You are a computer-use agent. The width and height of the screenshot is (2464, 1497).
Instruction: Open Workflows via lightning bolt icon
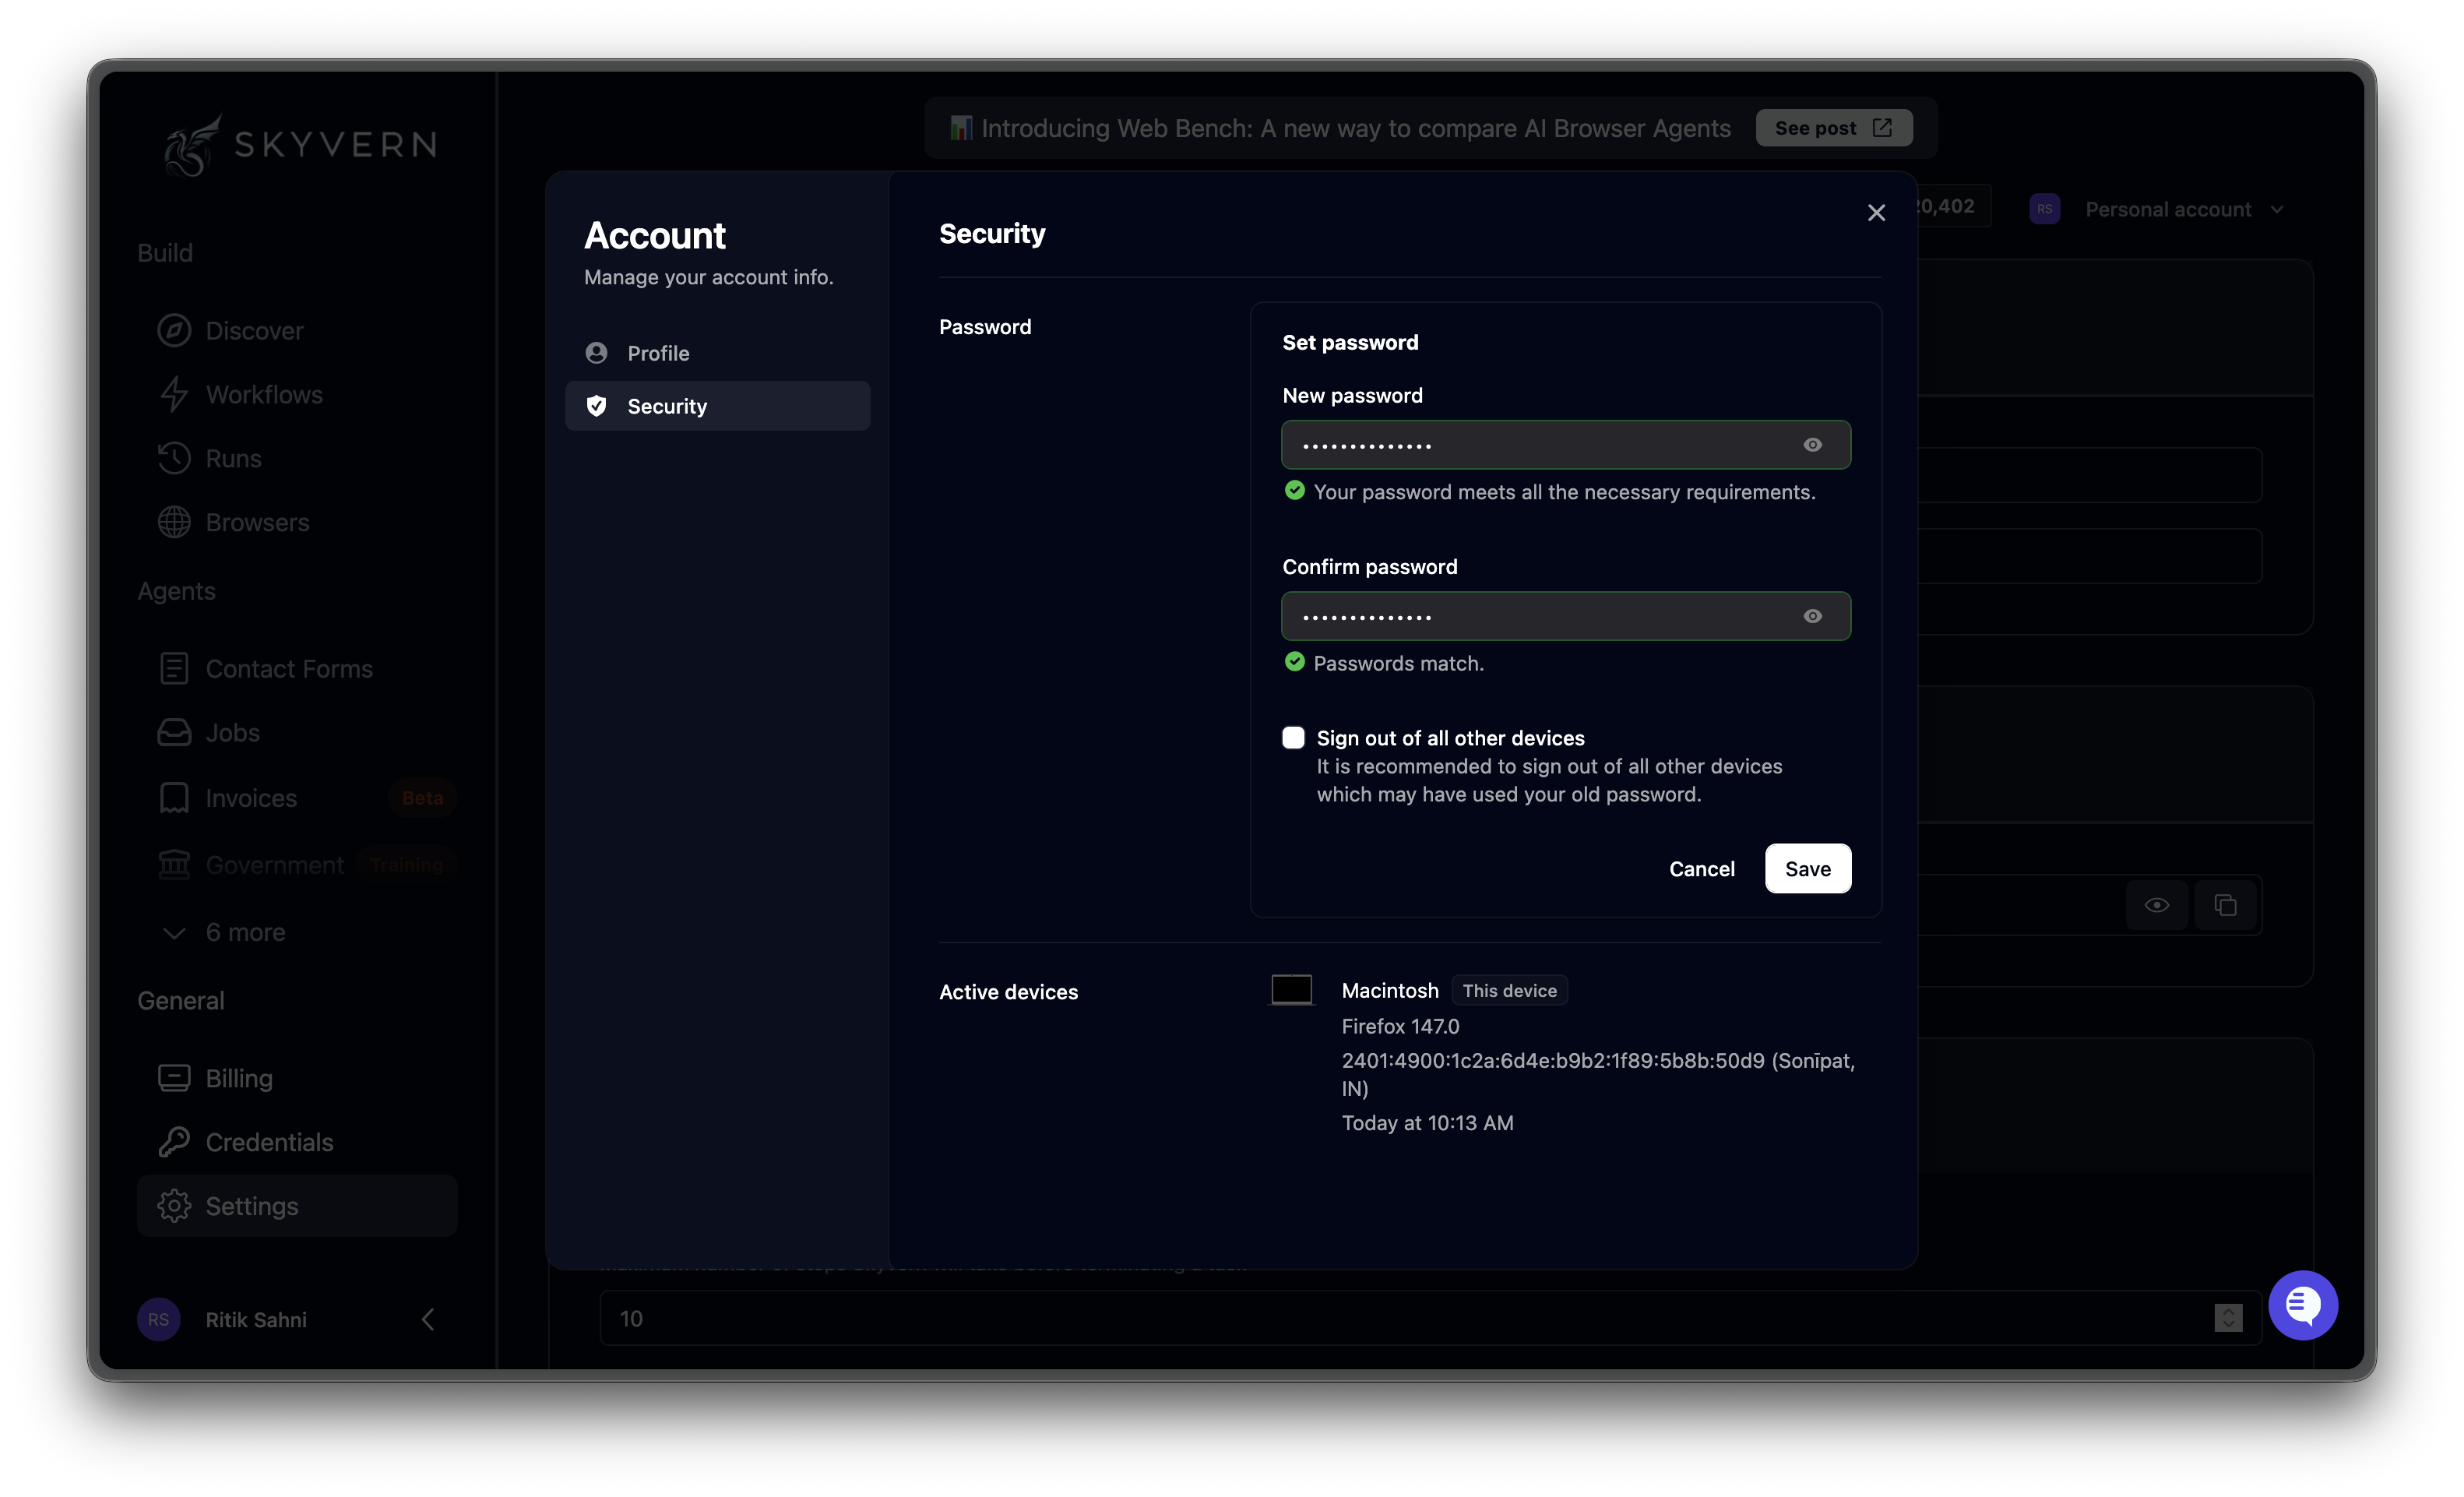pyautogui.click(x=174, y=395)
